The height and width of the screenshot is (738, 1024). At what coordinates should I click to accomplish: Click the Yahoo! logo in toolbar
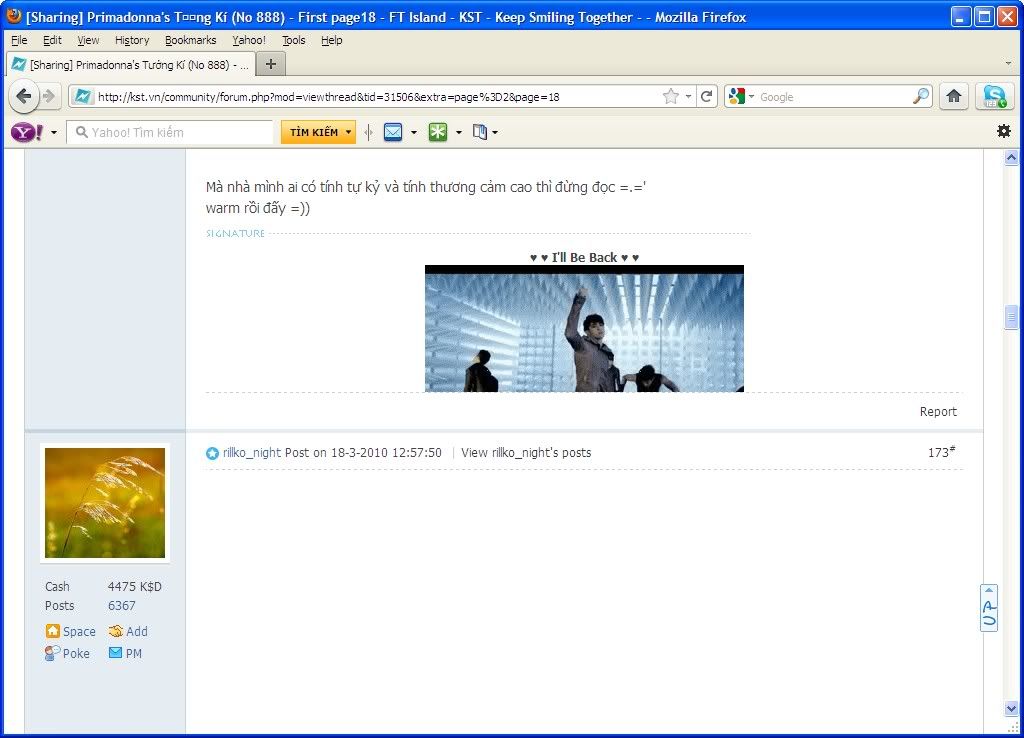click(27, 133)
